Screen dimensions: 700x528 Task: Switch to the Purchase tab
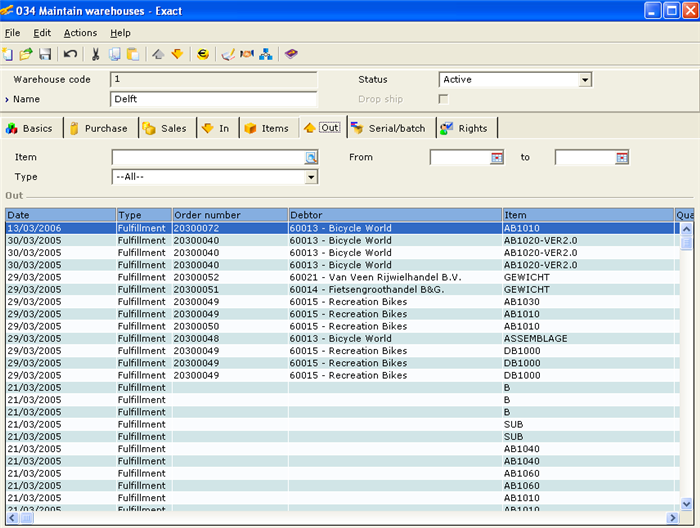99,129
